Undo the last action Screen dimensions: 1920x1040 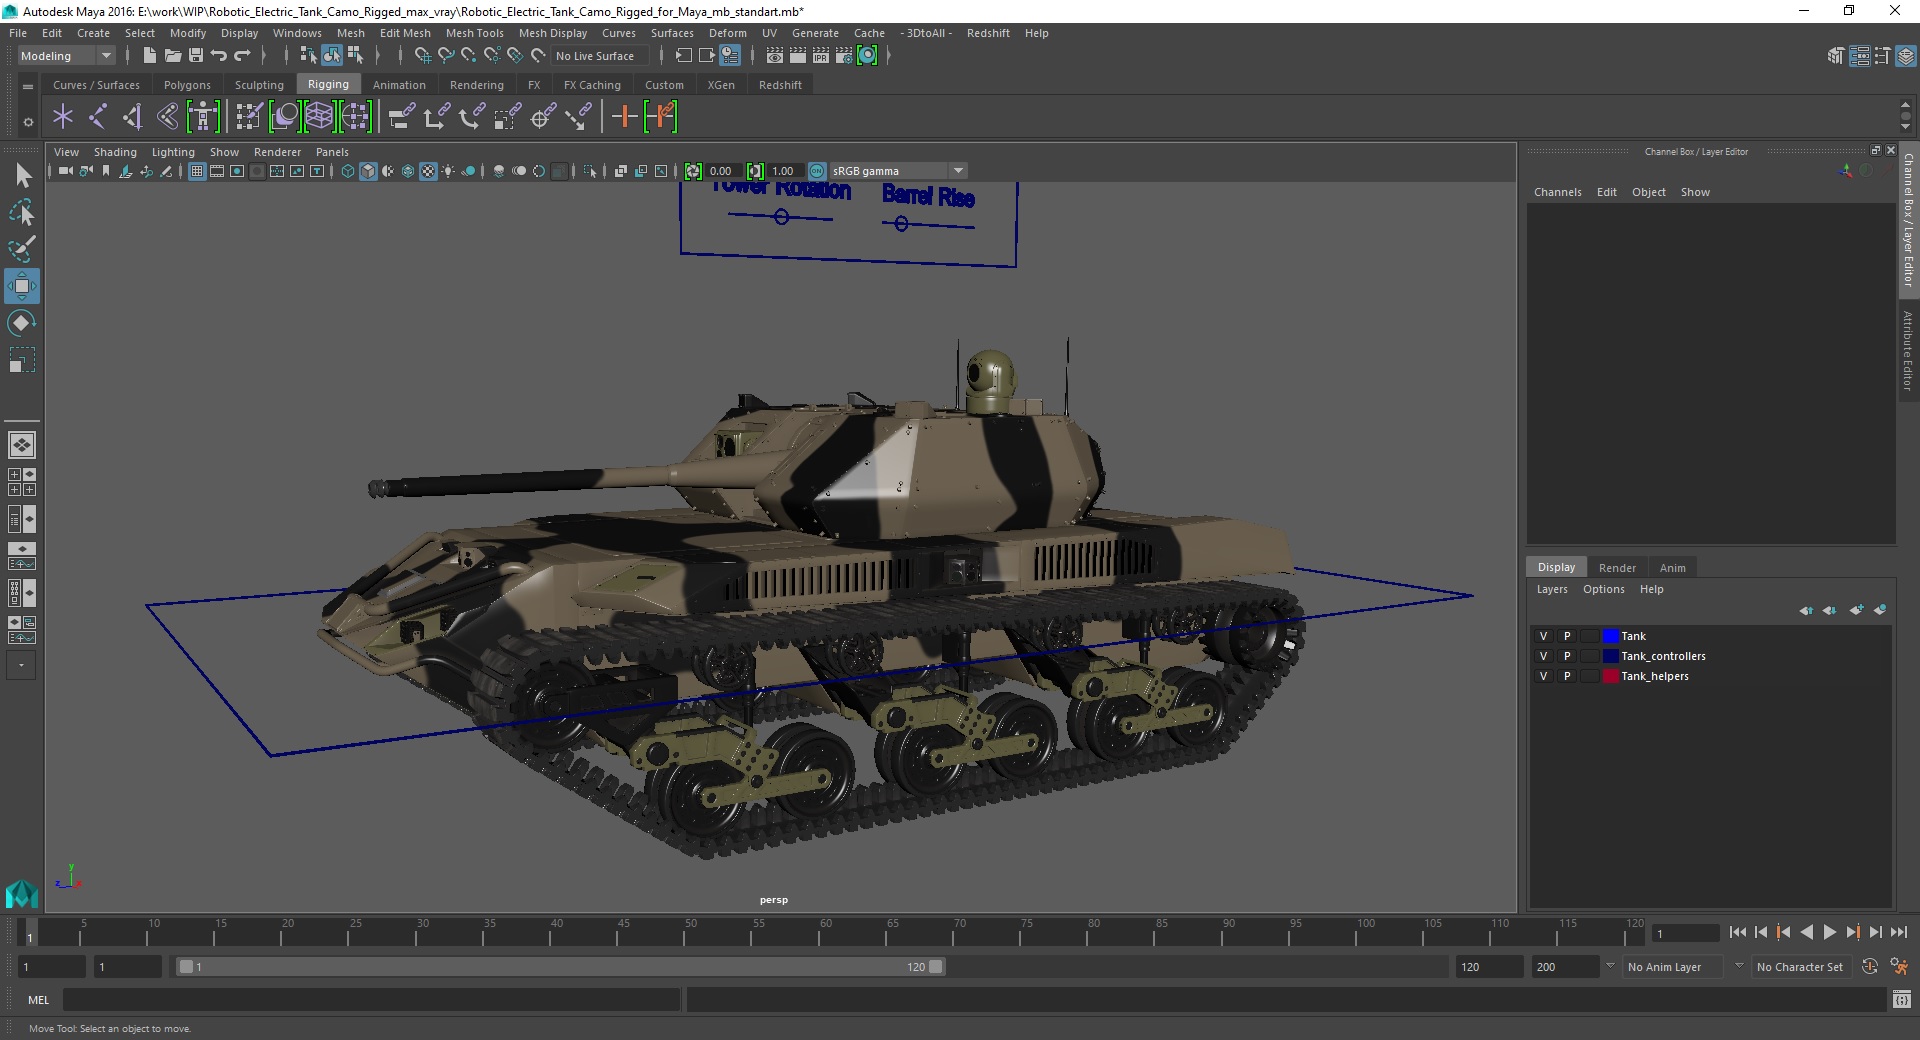click(219, 56)
